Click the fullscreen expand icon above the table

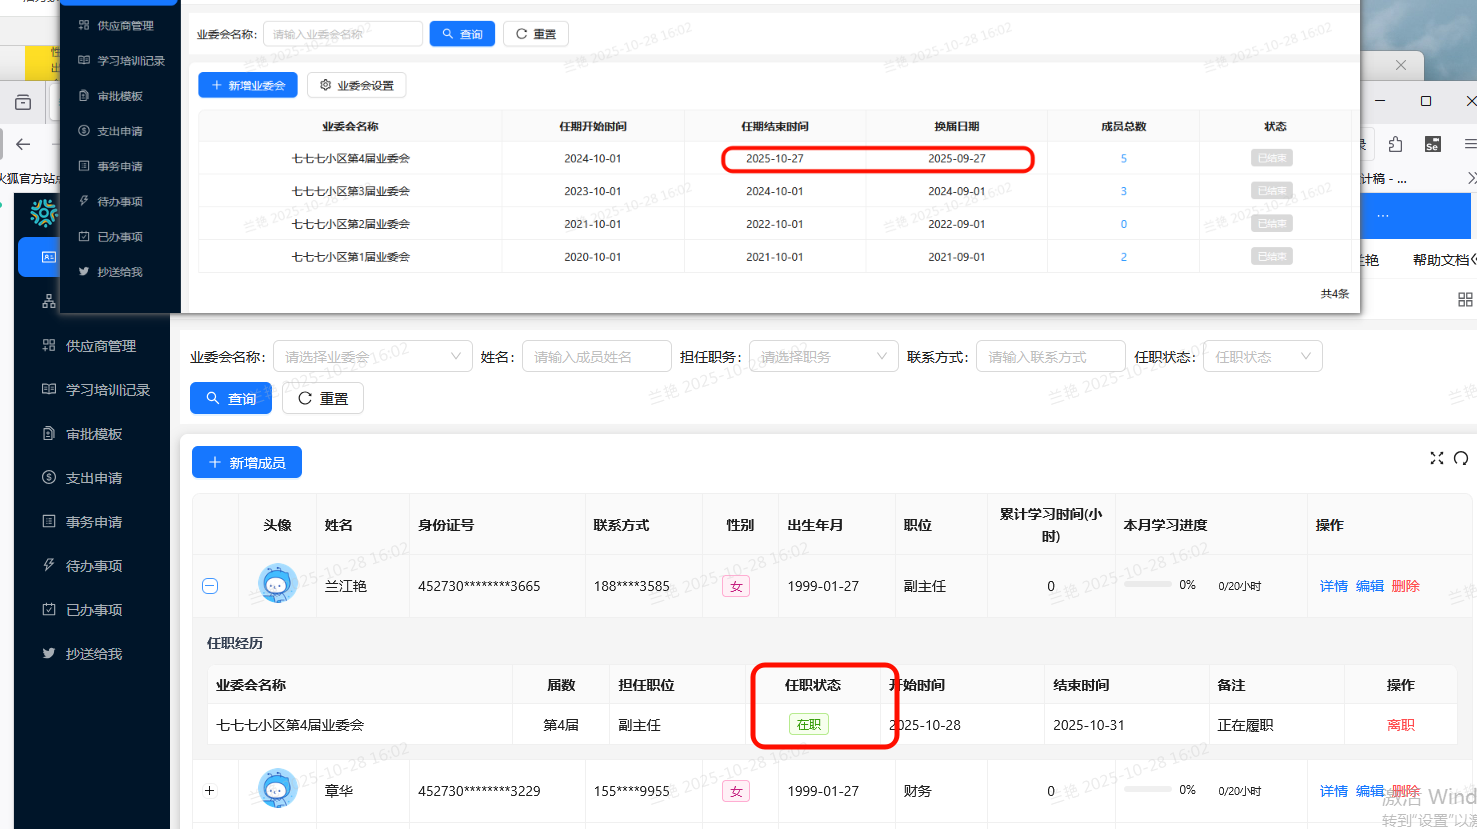click(x=1436, y=458)
